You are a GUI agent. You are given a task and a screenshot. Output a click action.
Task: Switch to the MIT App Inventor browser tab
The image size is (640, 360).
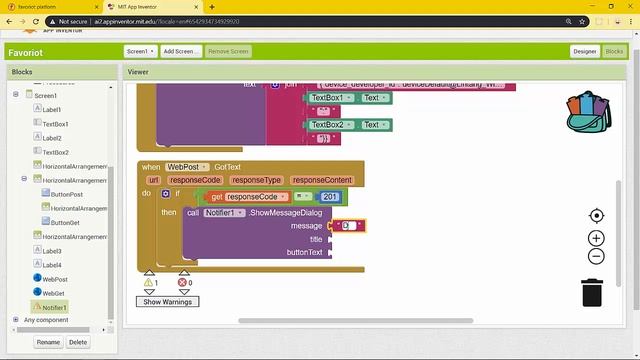152,7
